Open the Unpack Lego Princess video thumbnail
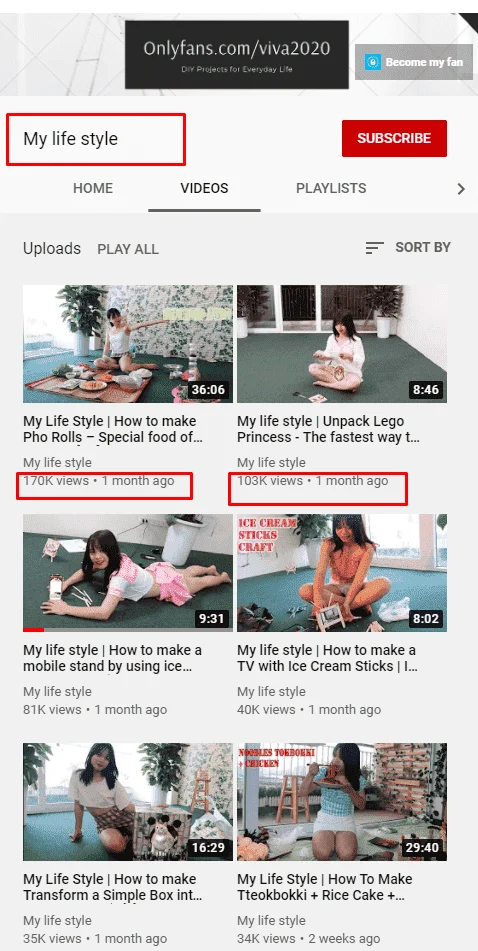The height and width of the screenshot is (951, 478). [x=342, y=344]
